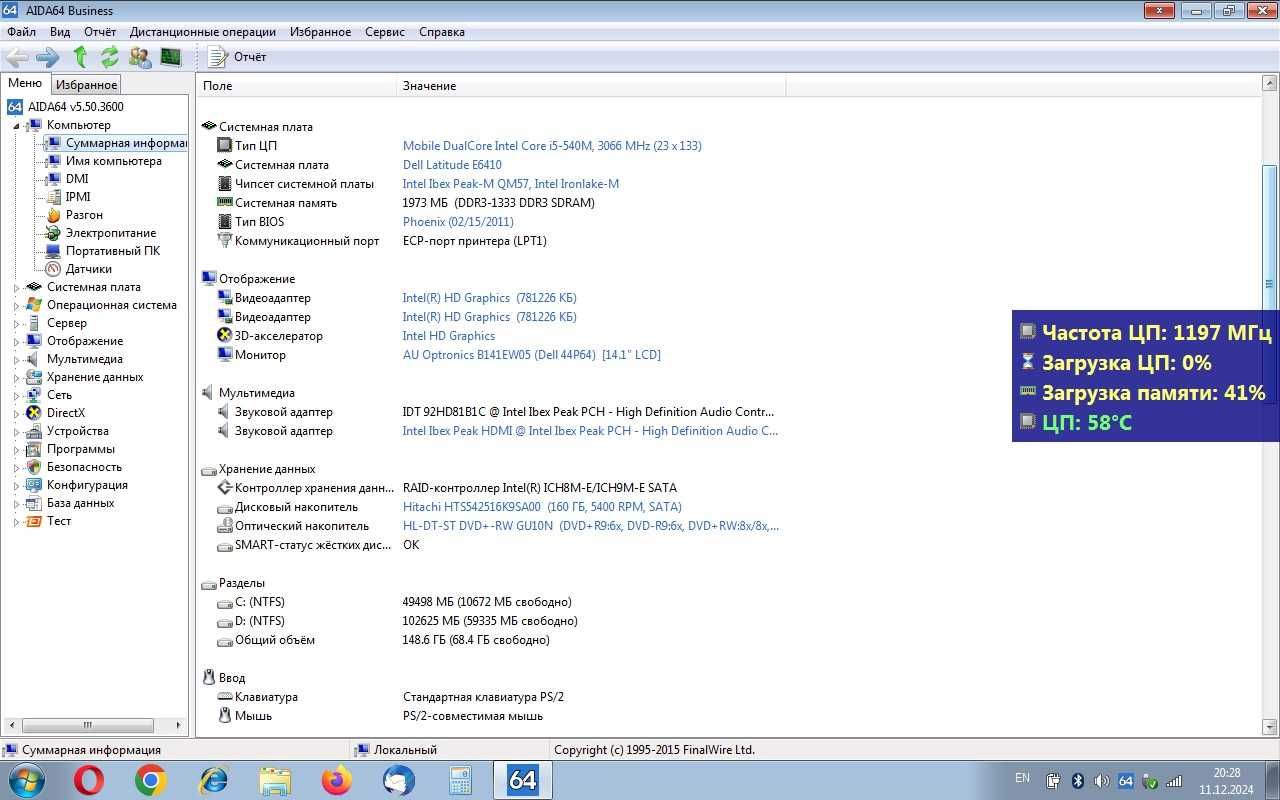This screenshot has width=1280, height=800.
Task: Expand the Мультимедиа tree node
Action: coord(16,360)
